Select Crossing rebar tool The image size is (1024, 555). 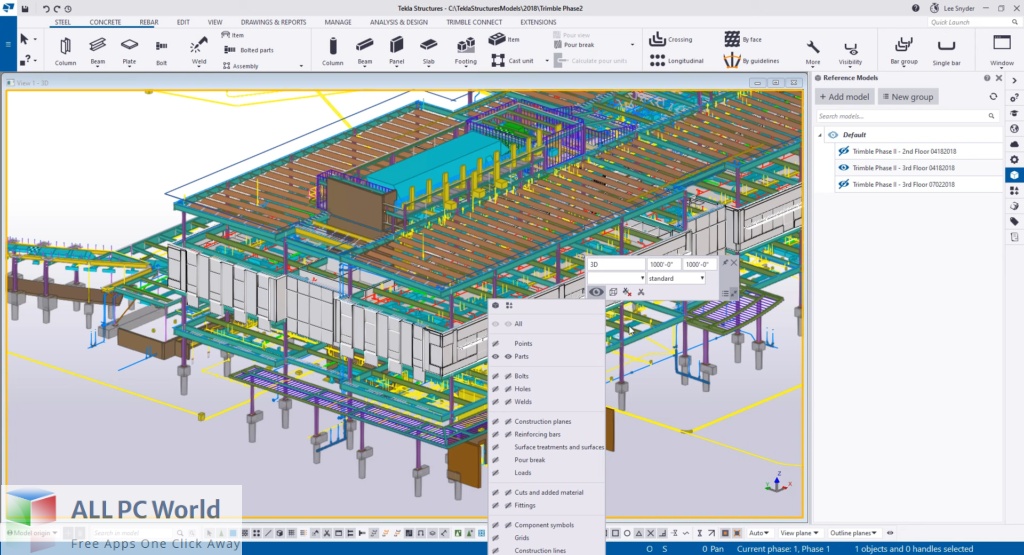(671, 39)
